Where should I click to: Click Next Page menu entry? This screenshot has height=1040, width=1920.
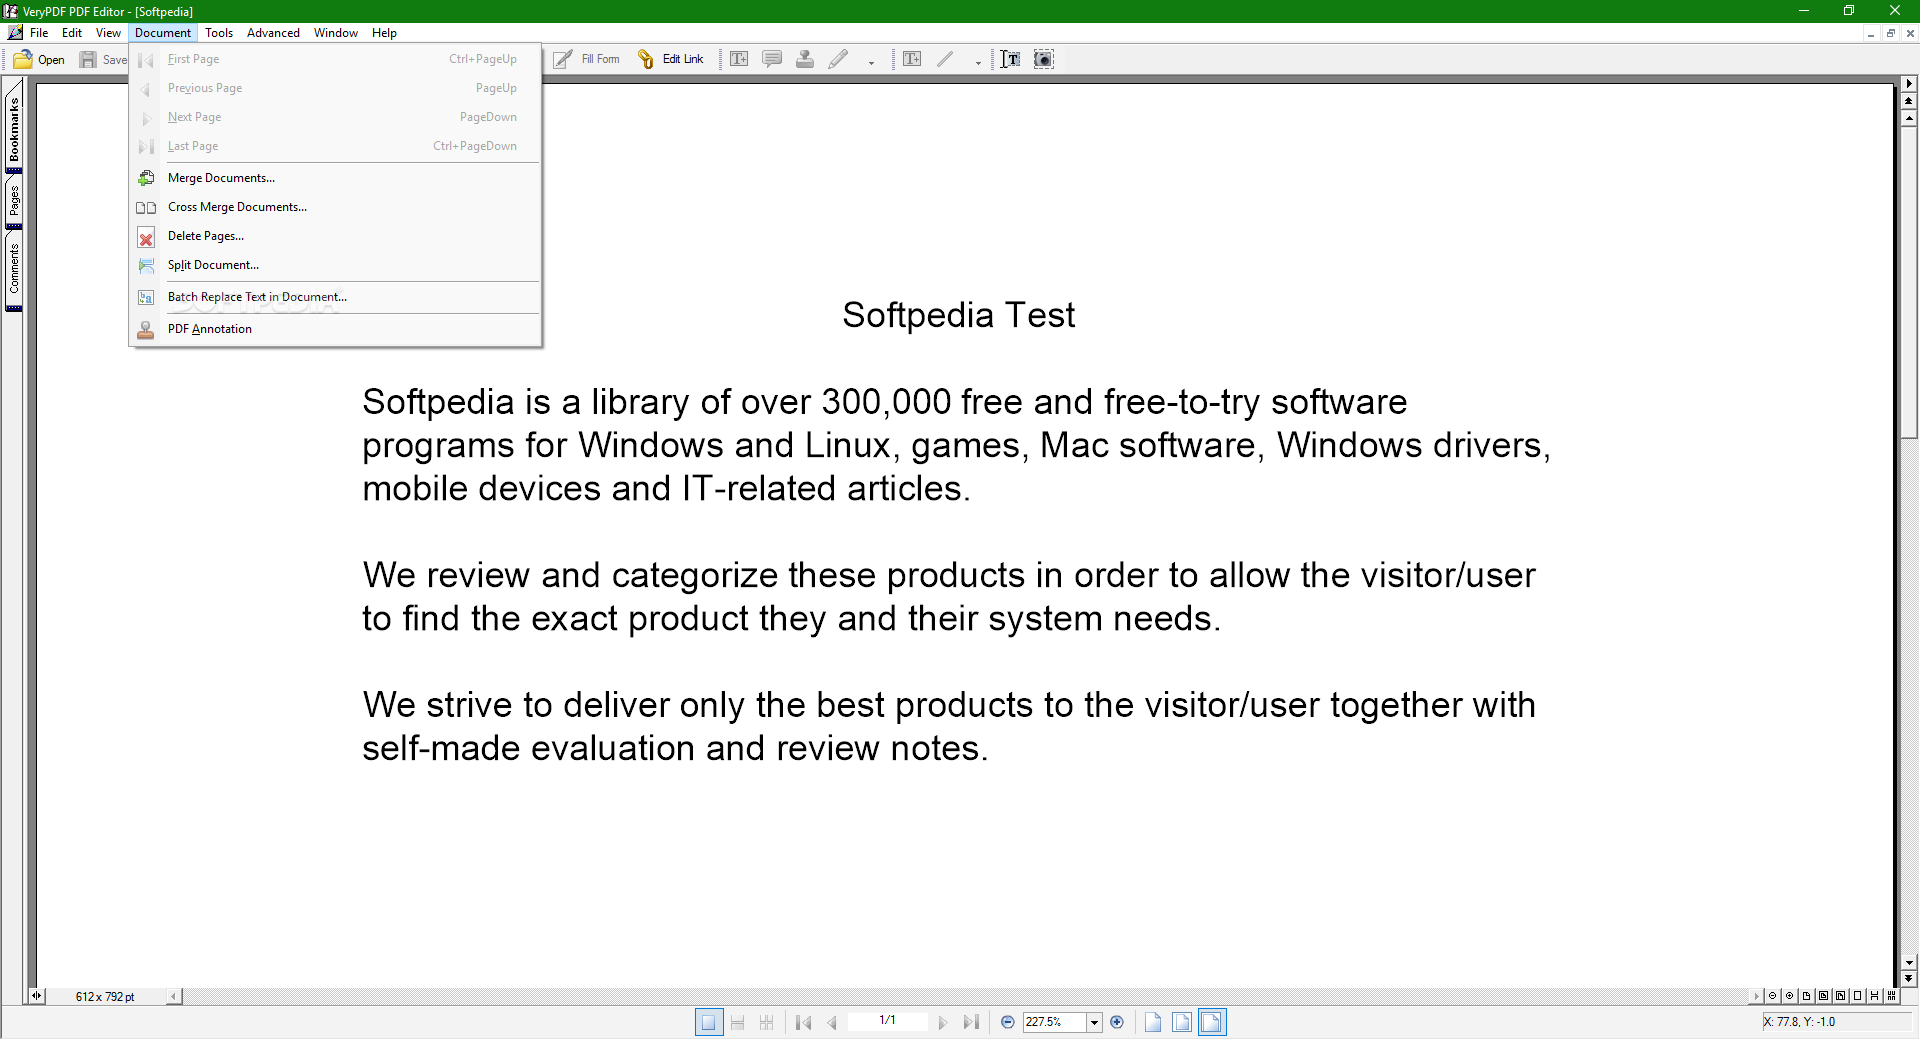point(335,117)
